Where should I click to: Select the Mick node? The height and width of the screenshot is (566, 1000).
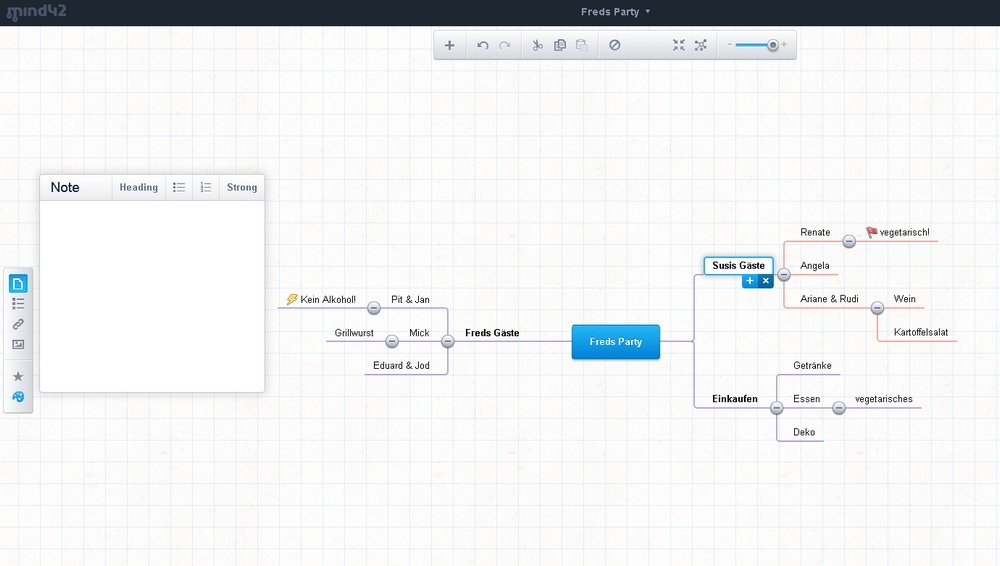coord(419,332)
